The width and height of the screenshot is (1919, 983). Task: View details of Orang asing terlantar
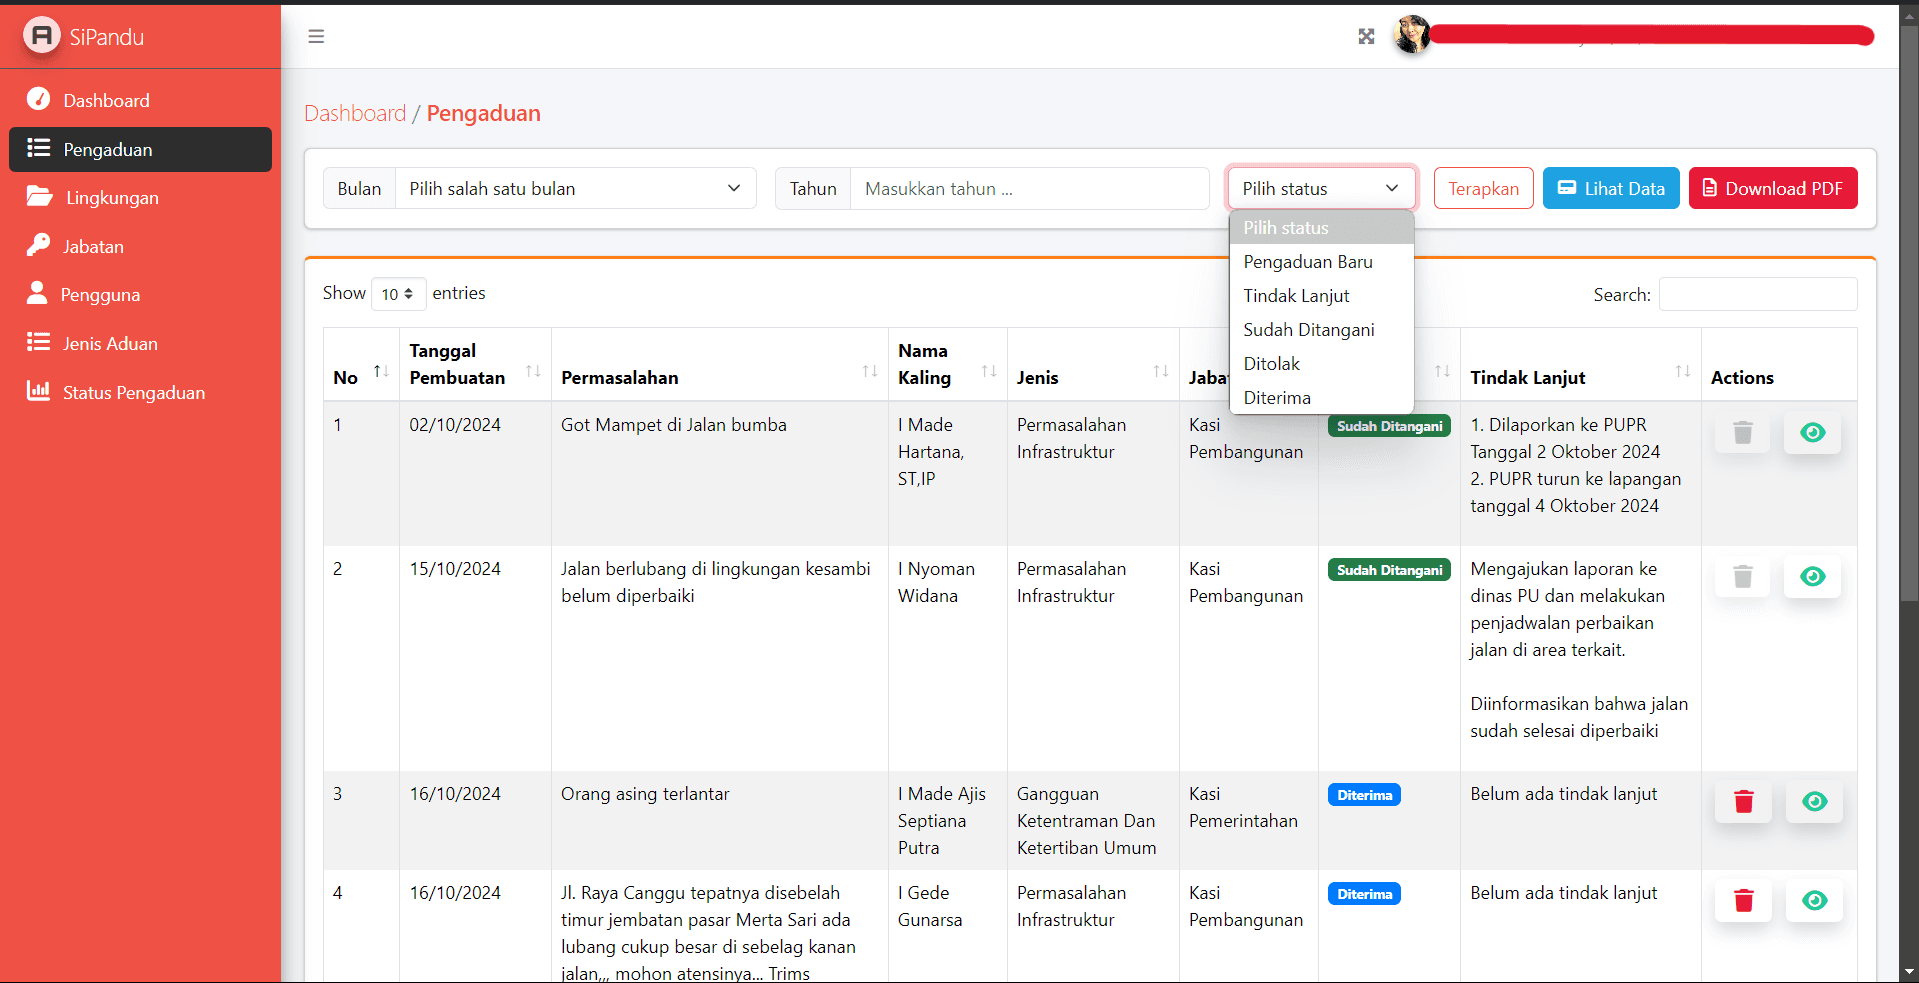pos(1814,802)
